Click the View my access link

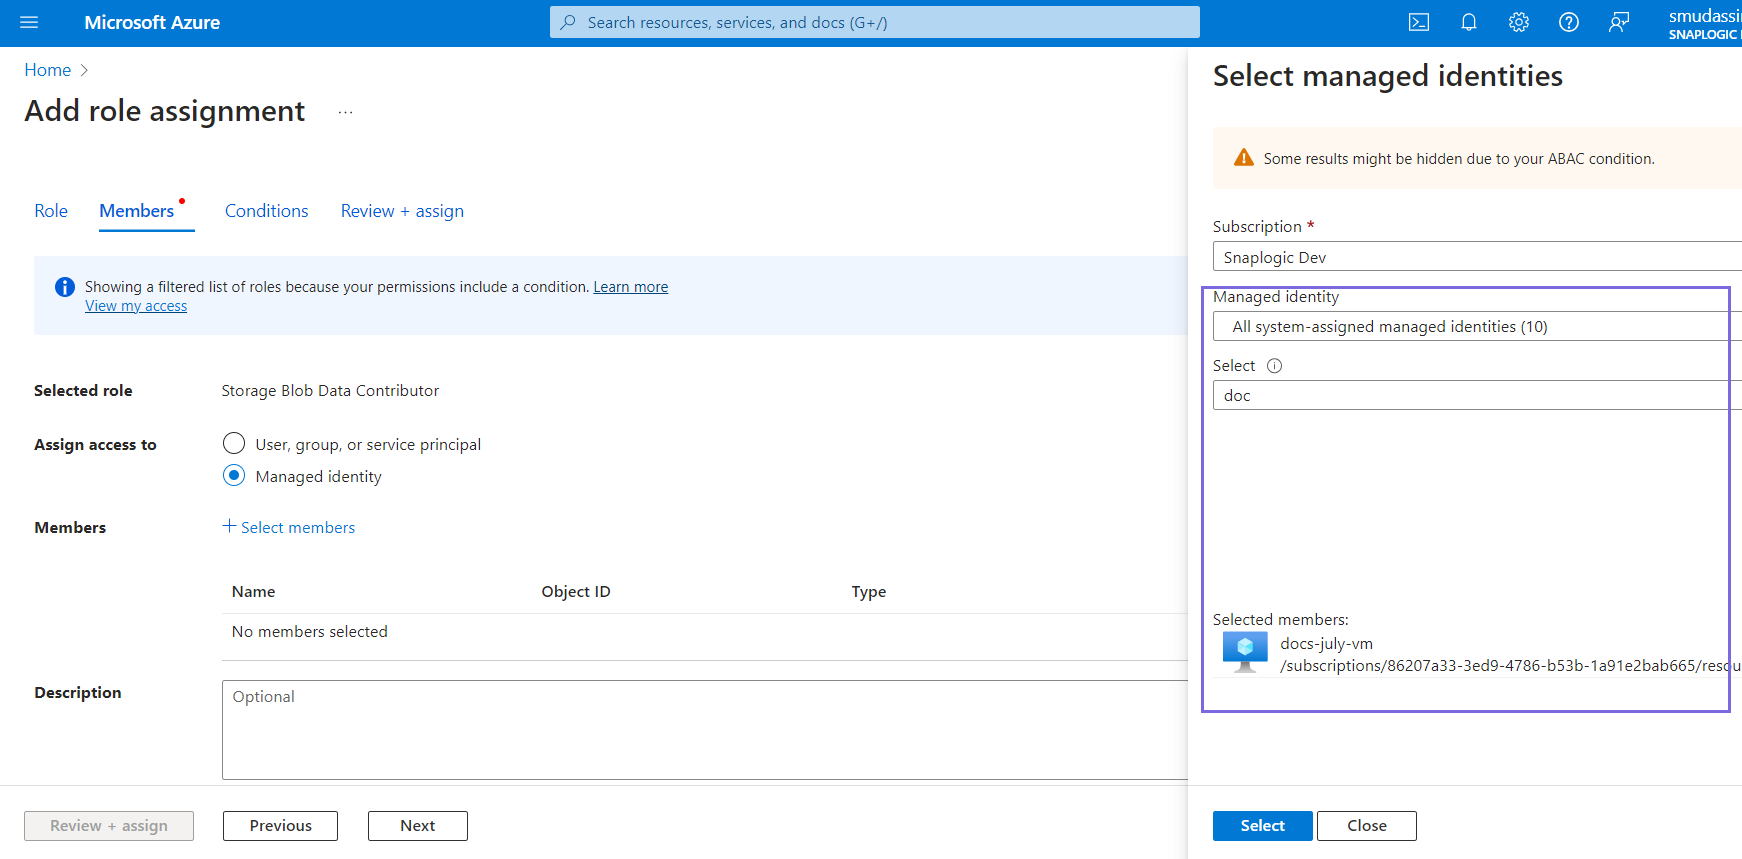tap(136, 306)
